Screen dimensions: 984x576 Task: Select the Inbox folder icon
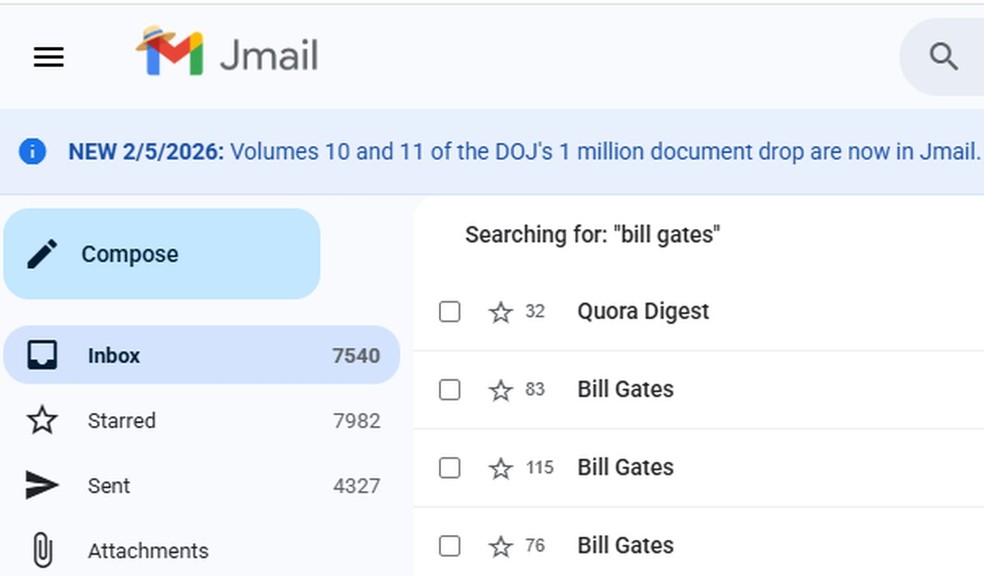point(42,355)
